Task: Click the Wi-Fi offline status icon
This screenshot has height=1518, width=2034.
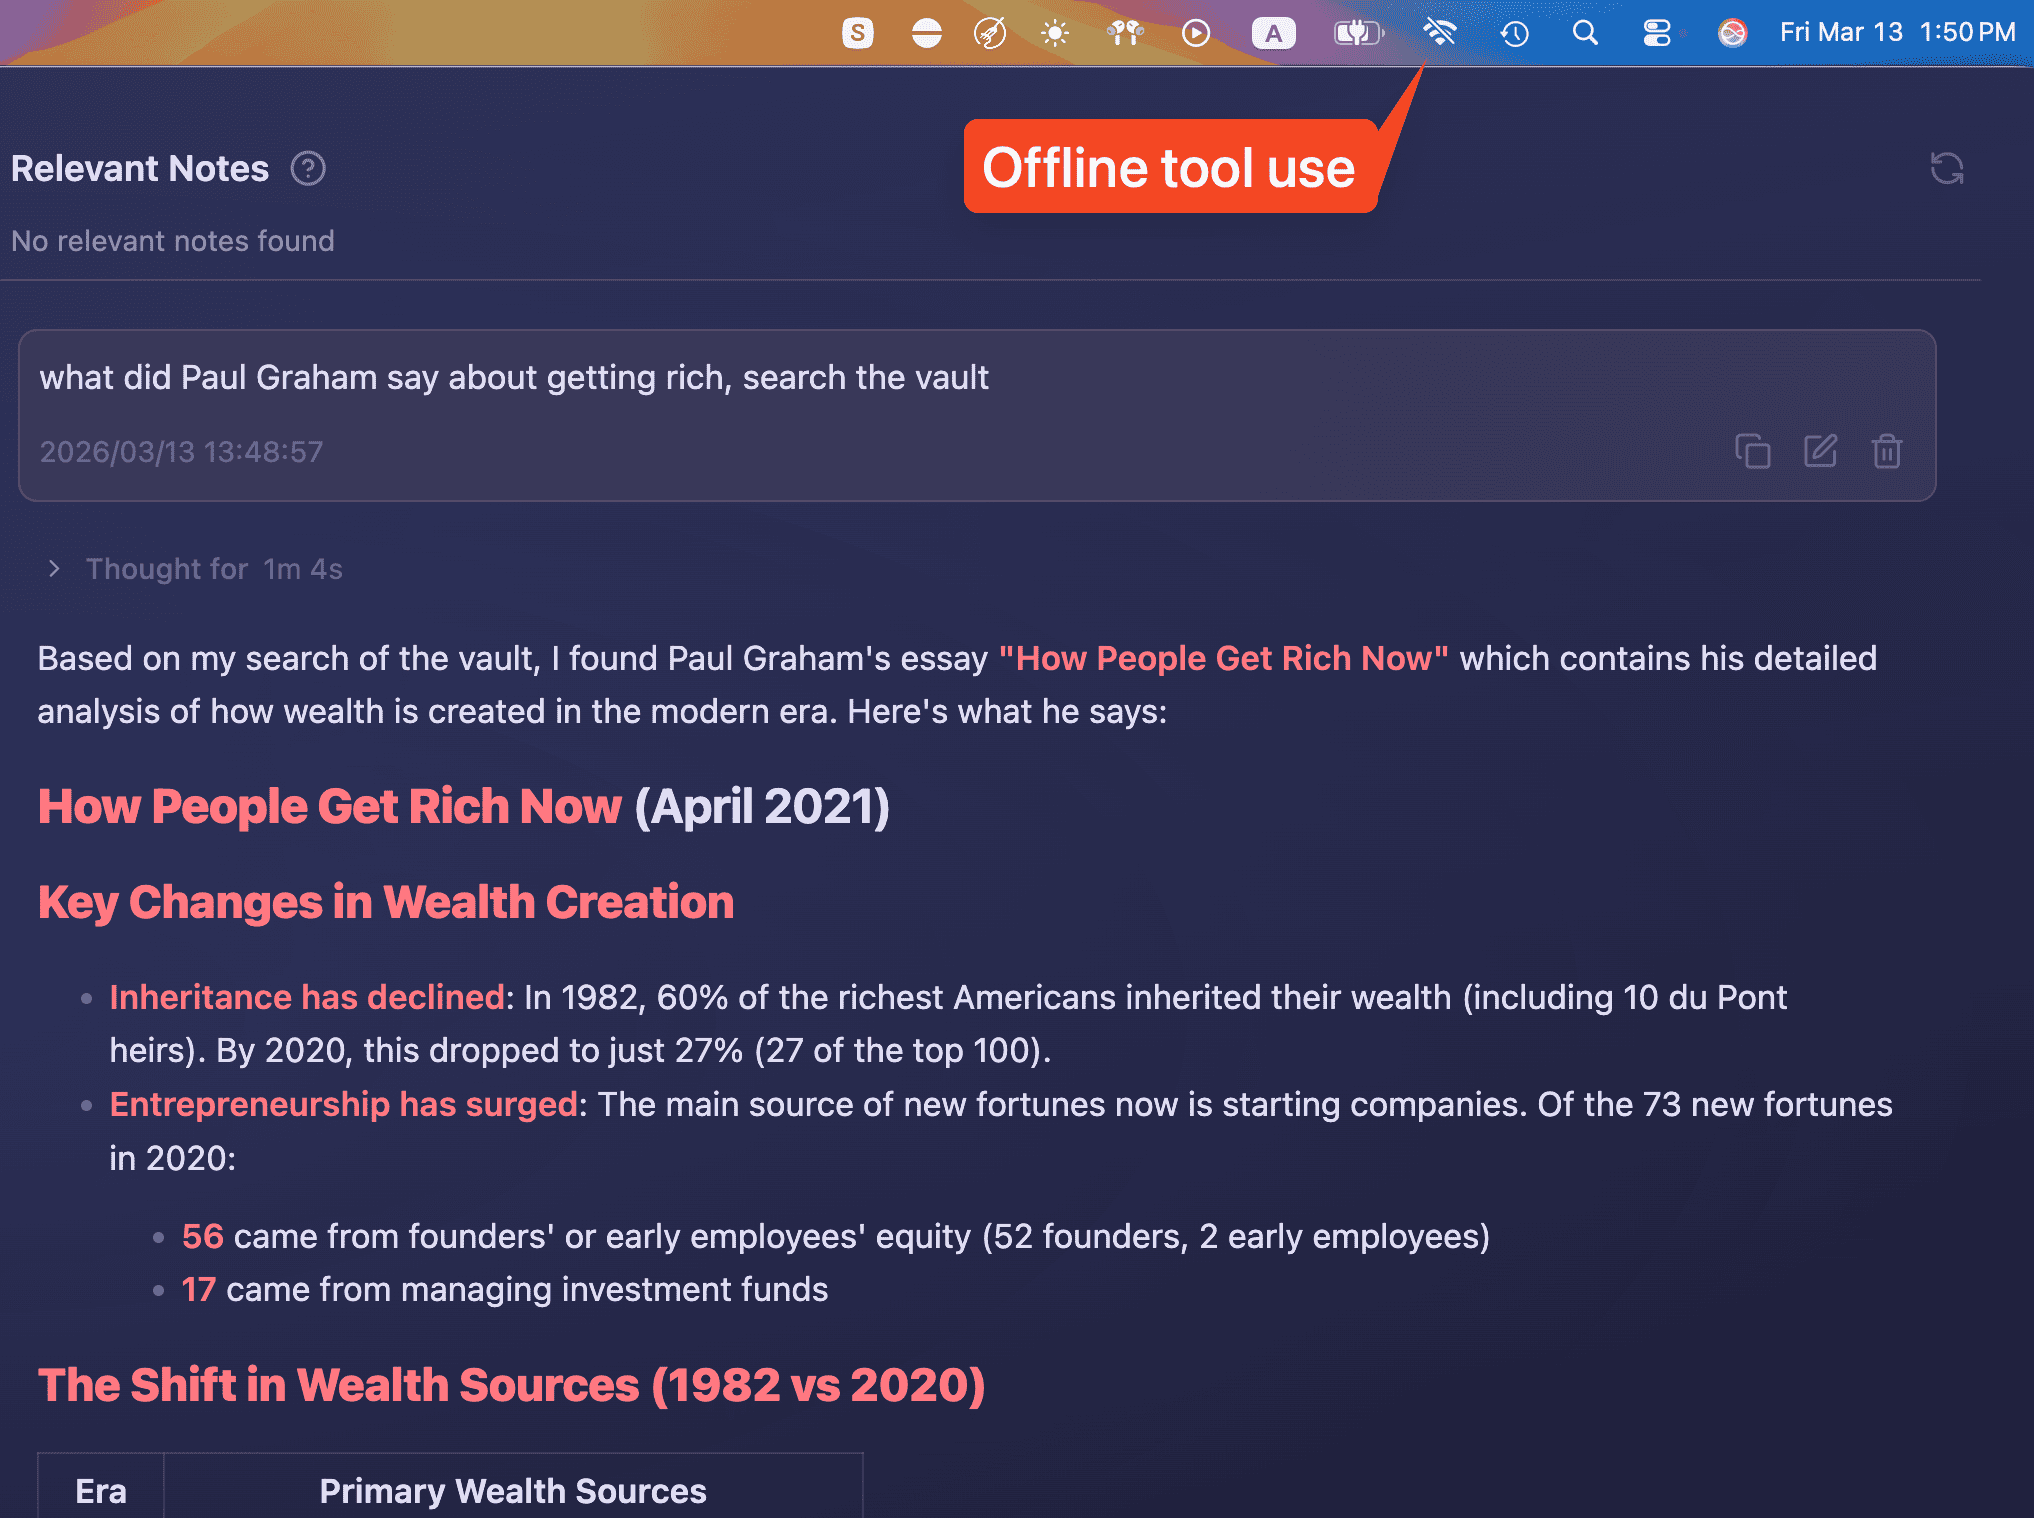Action: [1440, 33]
